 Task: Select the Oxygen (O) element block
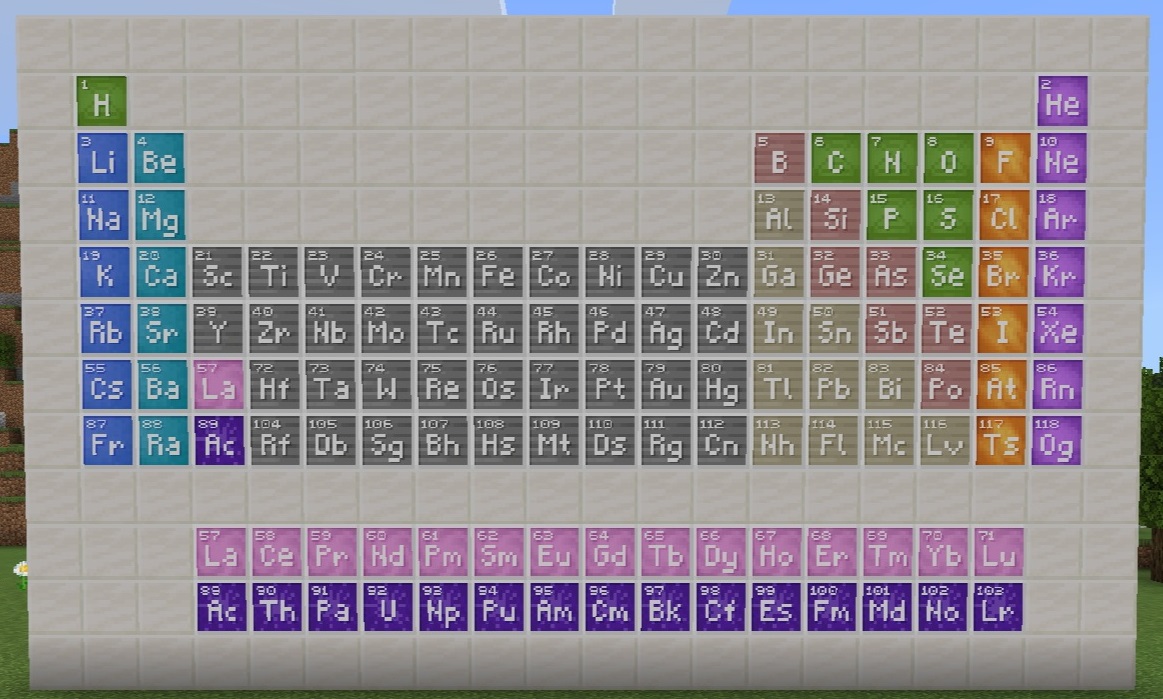click(949, 158)
